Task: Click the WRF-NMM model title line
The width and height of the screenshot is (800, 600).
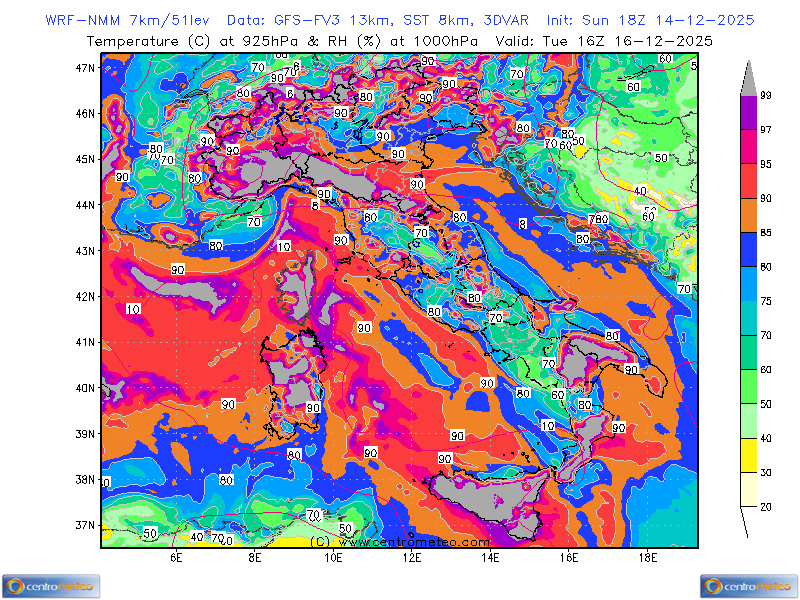Action: coord(400,20)
